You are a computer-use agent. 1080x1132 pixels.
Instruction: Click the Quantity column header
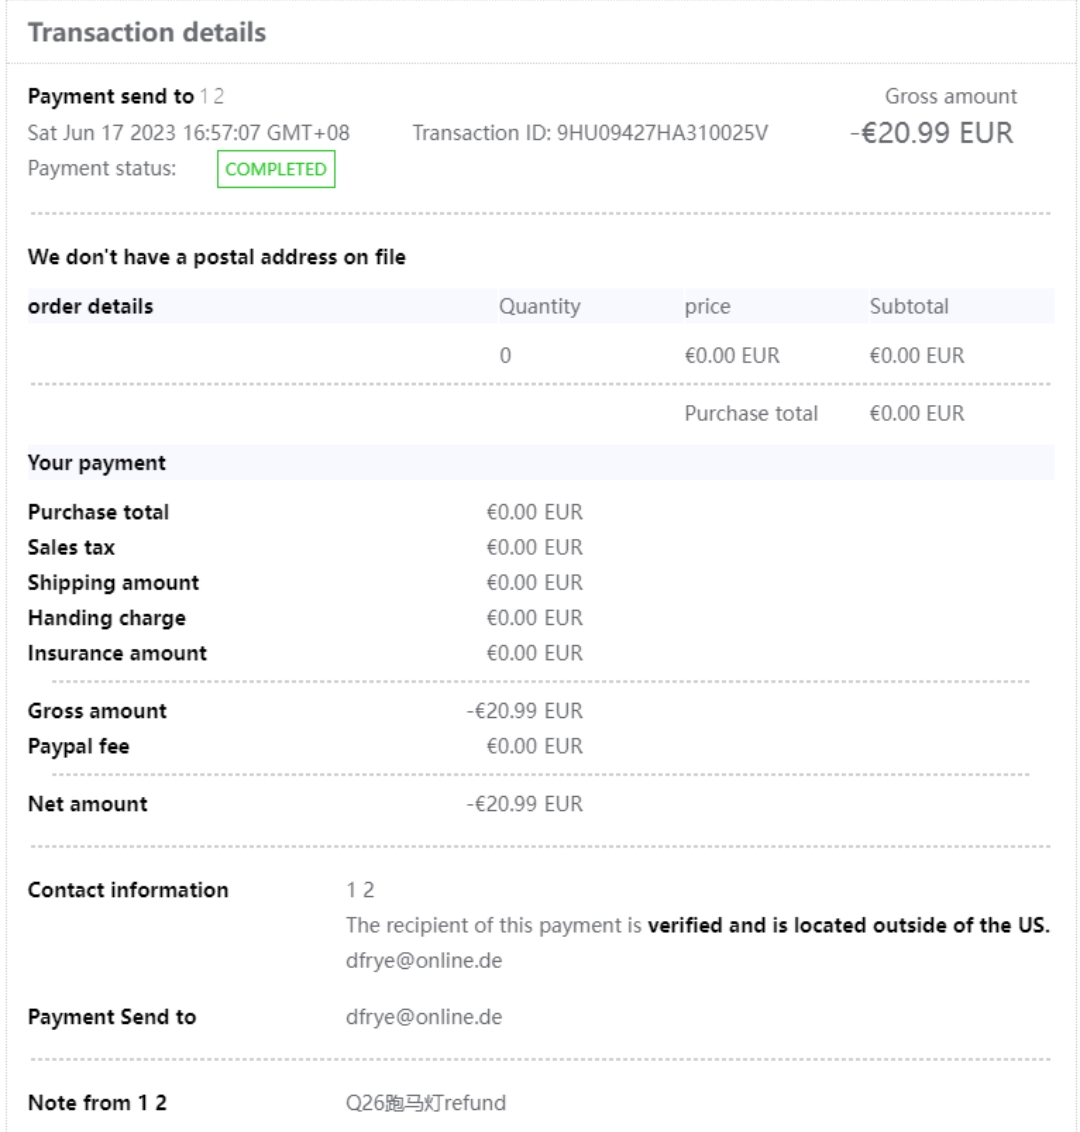coord(539,307)
